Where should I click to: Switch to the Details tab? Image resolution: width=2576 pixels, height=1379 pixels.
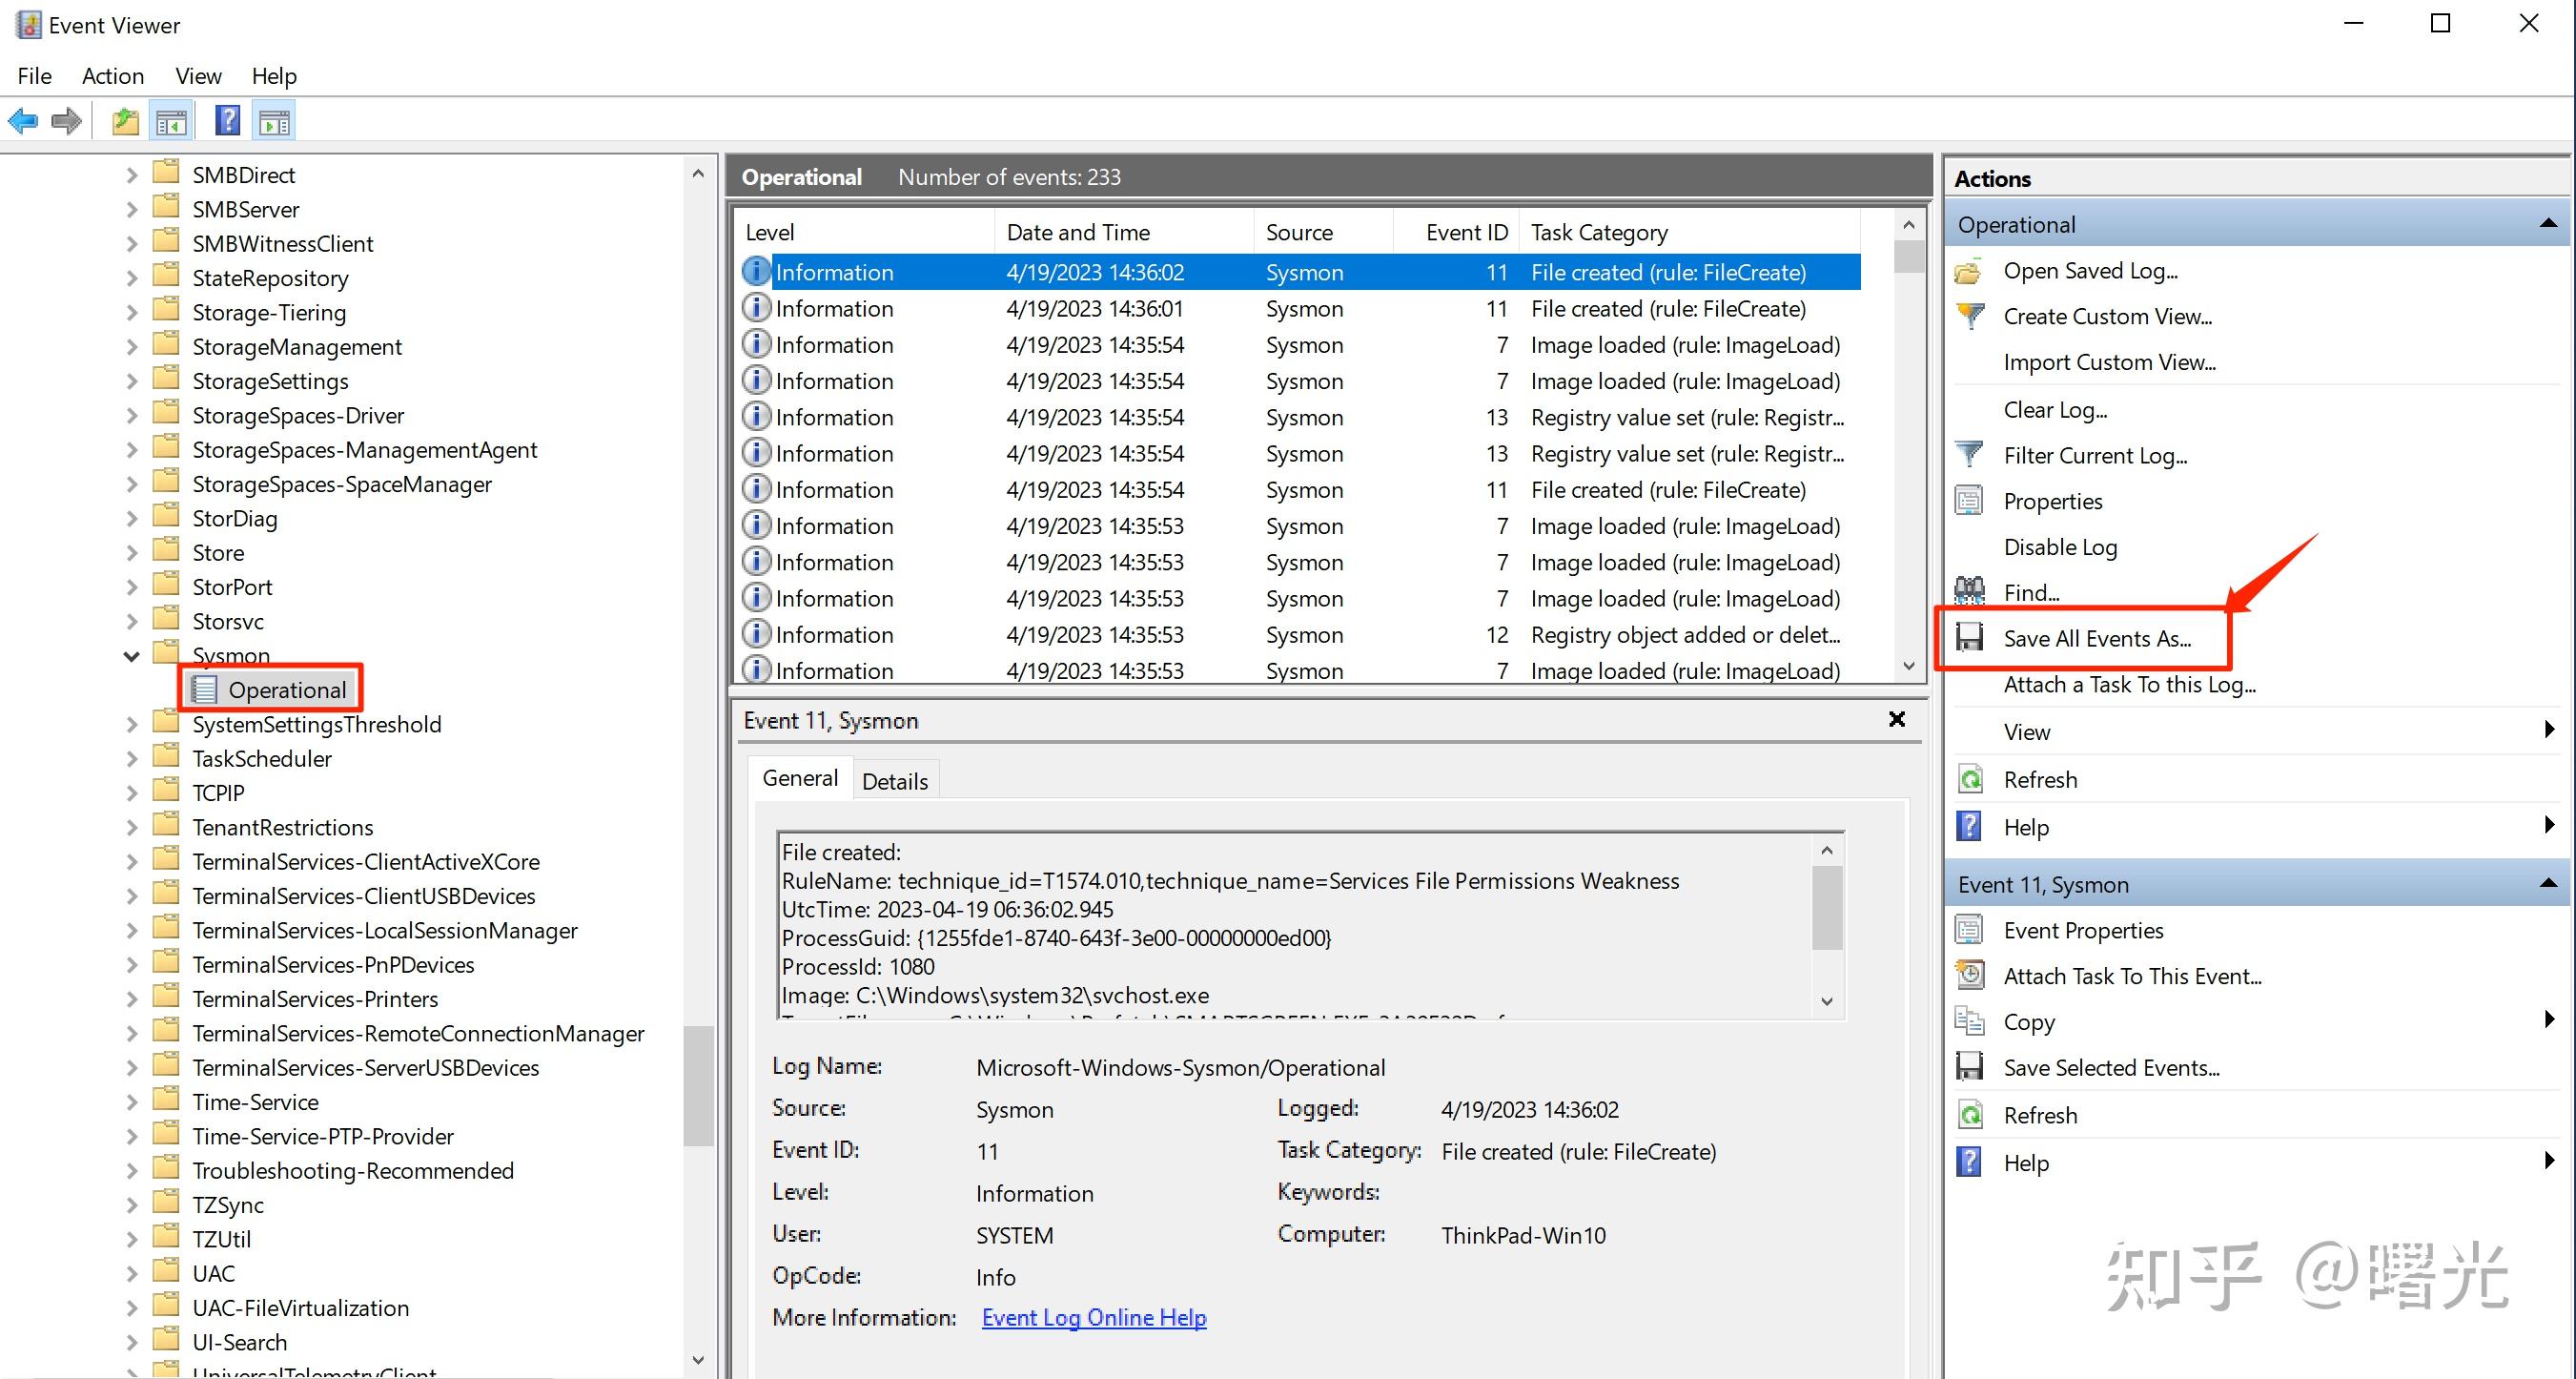[x=894, y=781]
